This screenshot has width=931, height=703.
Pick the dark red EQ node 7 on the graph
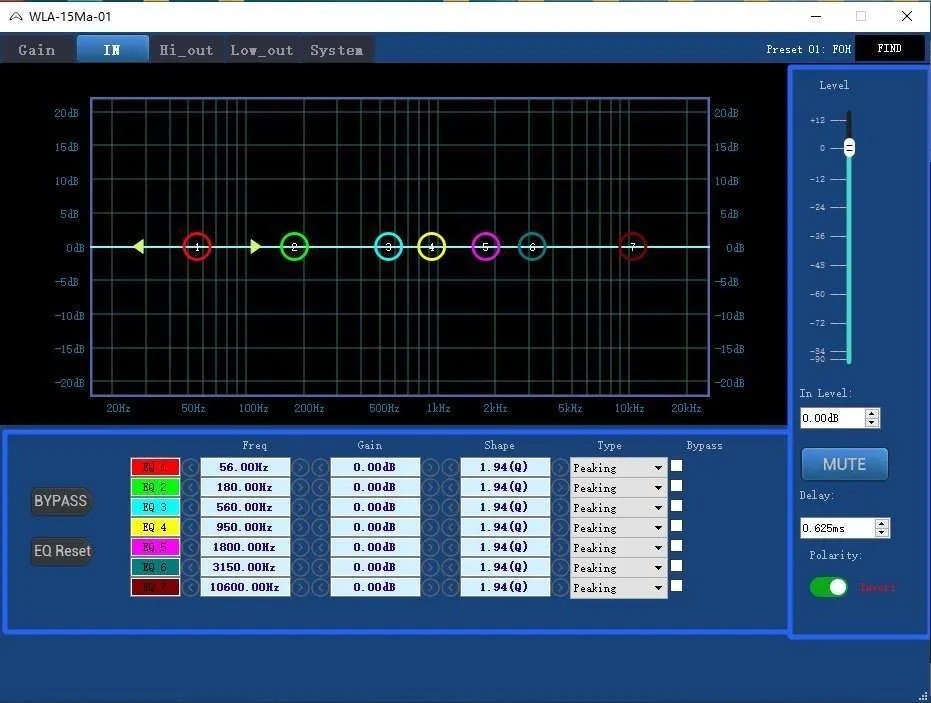coord(632,246)
